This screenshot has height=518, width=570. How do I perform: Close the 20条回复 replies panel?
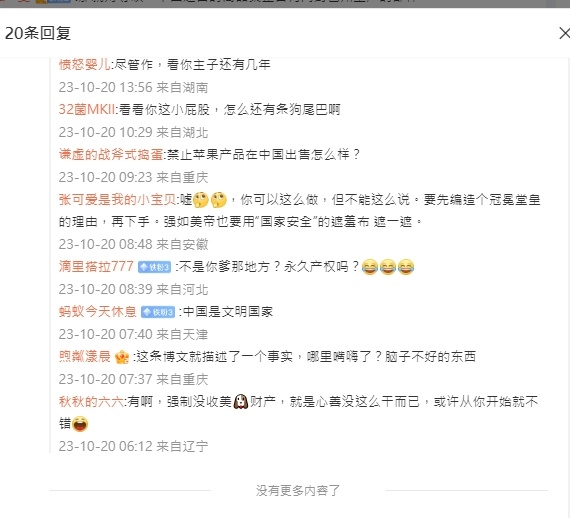tap(565, 33)
